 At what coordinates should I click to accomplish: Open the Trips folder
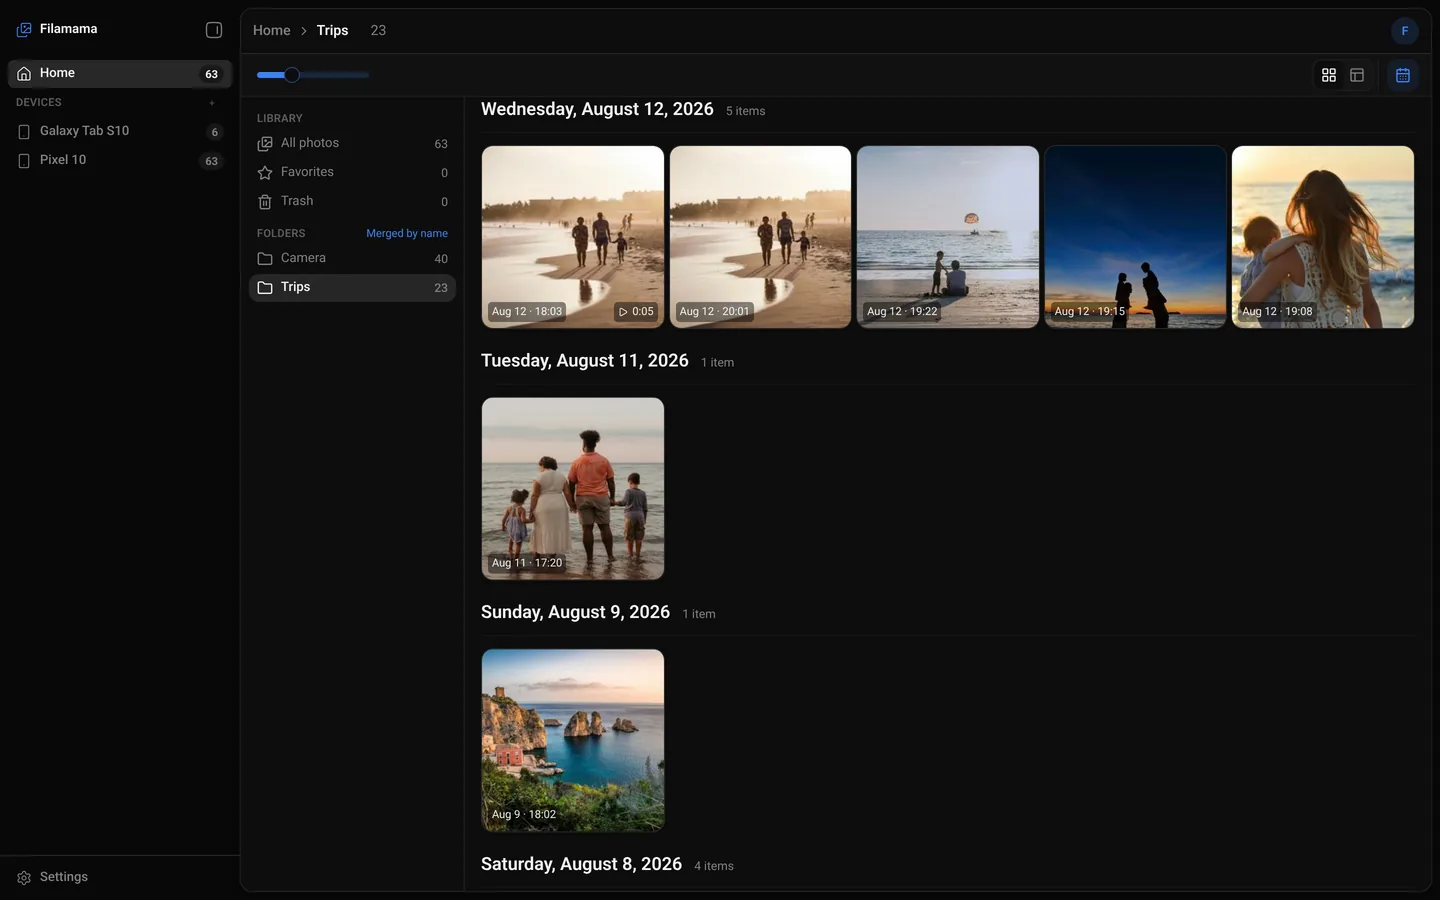click(352, 288)
